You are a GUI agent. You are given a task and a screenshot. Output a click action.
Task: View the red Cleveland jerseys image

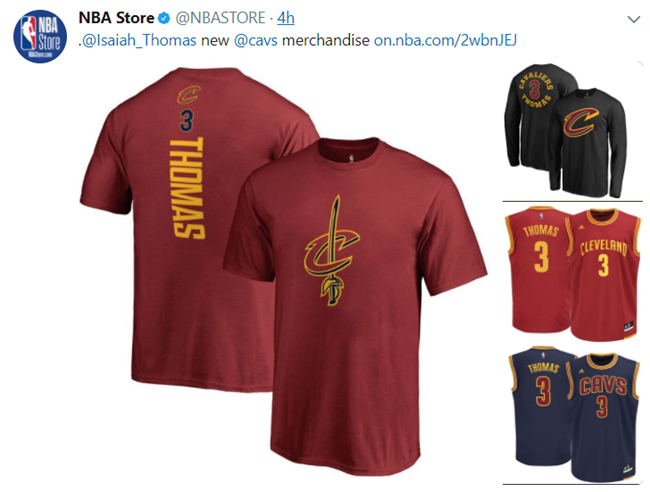click(x=572, y=273)
